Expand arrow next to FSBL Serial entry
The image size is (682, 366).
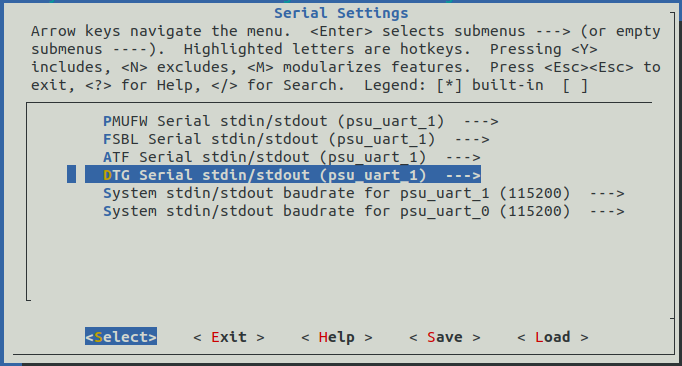(x=472, y=140)
